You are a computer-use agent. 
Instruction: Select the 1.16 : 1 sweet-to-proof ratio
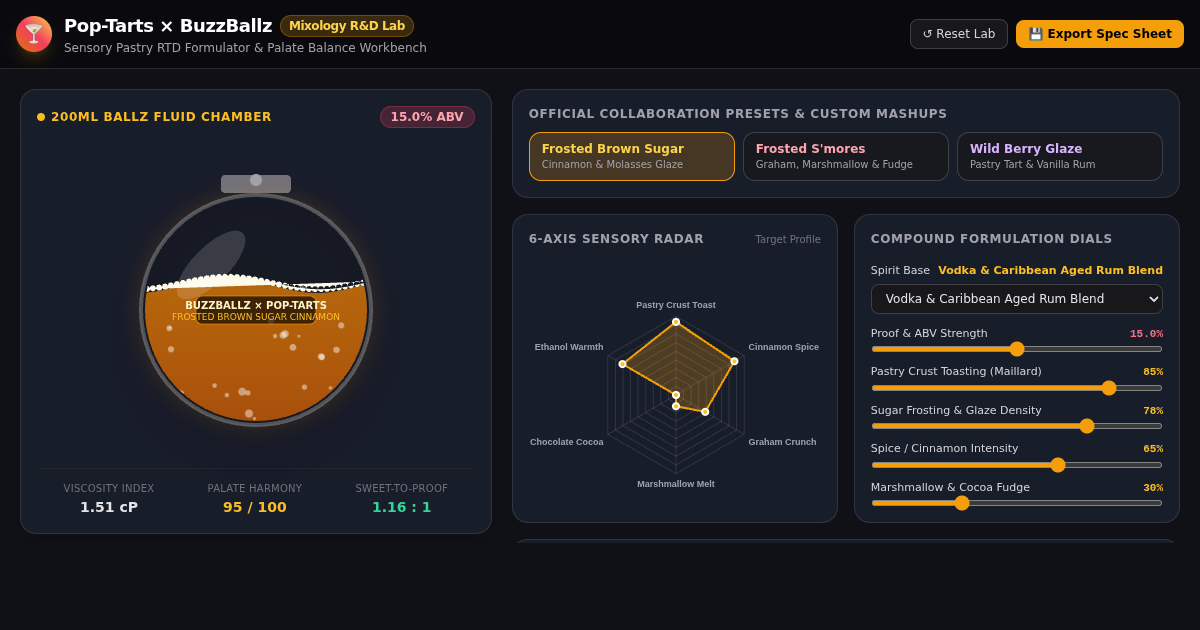point(402,507)
